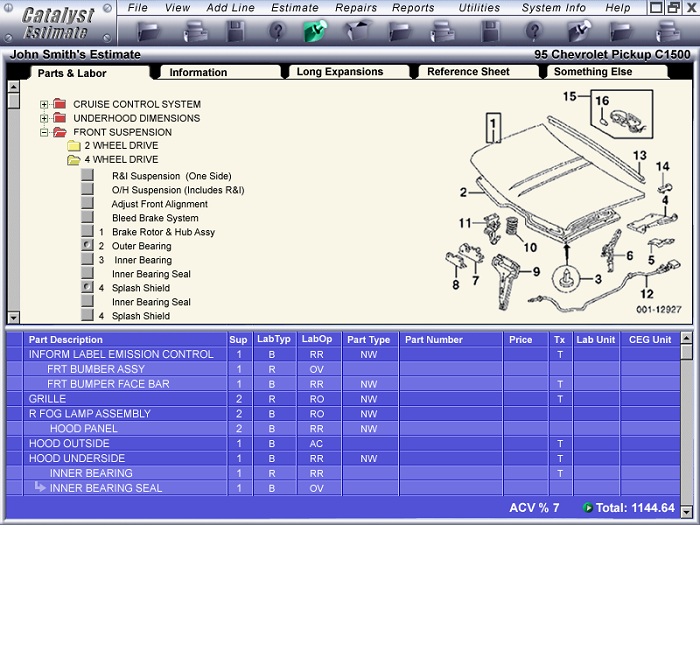The height and width of the screenshot is (670, 700).
Task: Switch to the Long Expansions tab
Action: click(x=349, y=72)
